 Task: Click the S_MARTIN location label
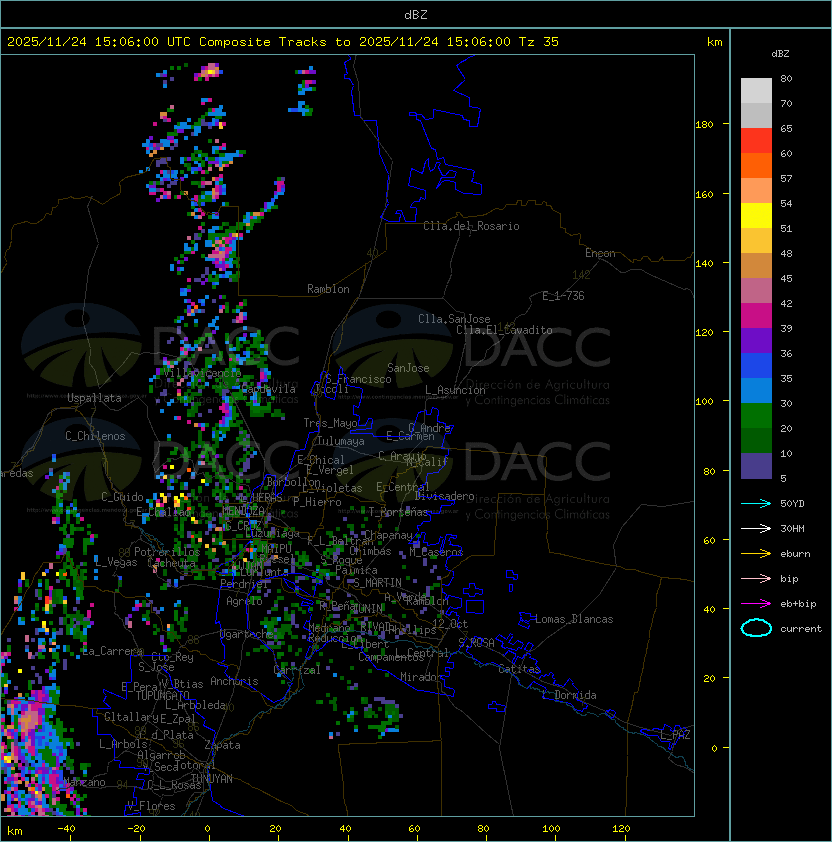377,583
